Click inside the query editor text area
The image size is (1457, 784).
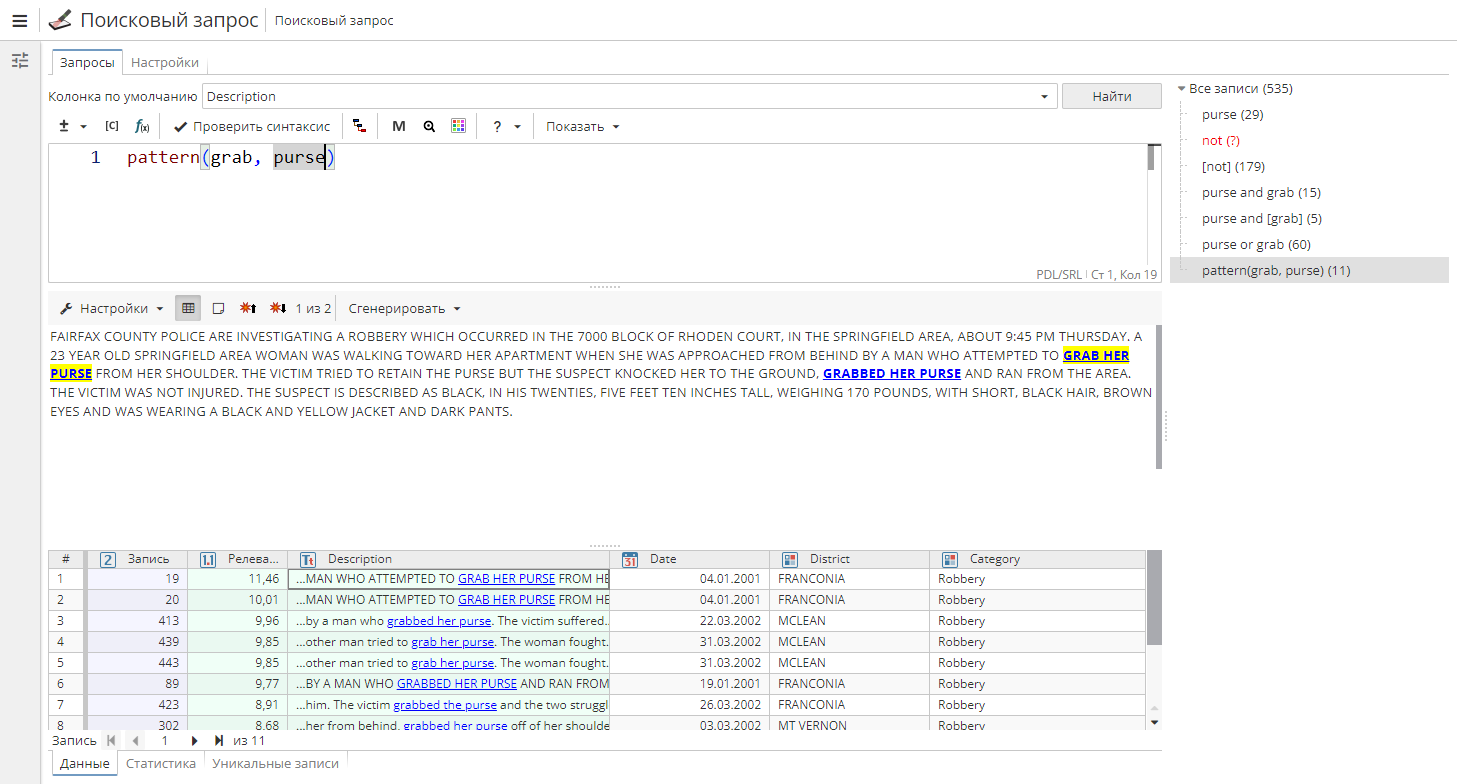pyautogui.click(x=597, y=212)
